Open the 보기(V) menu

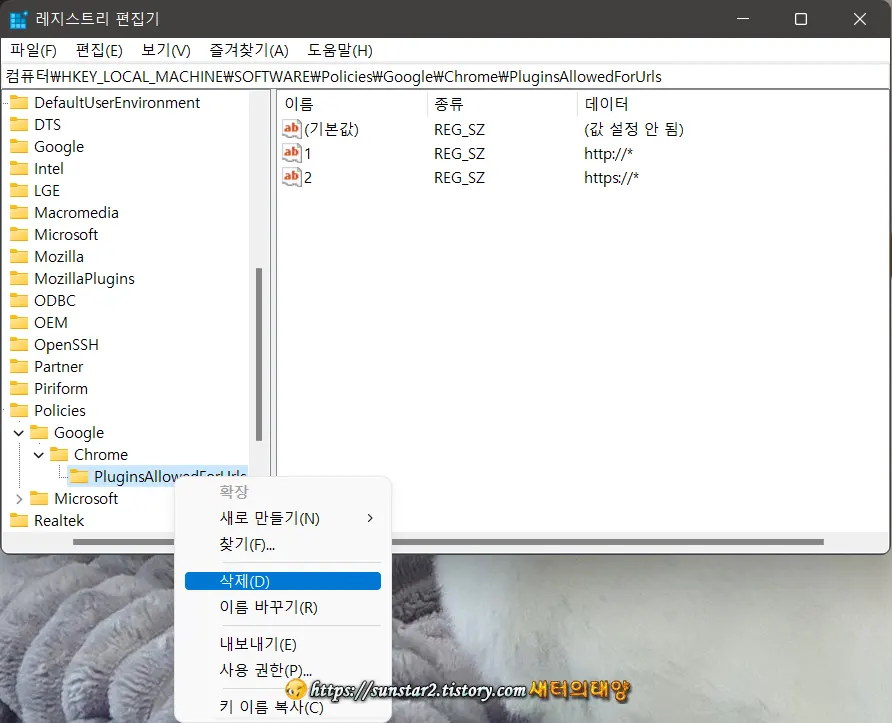pos(166,51)
